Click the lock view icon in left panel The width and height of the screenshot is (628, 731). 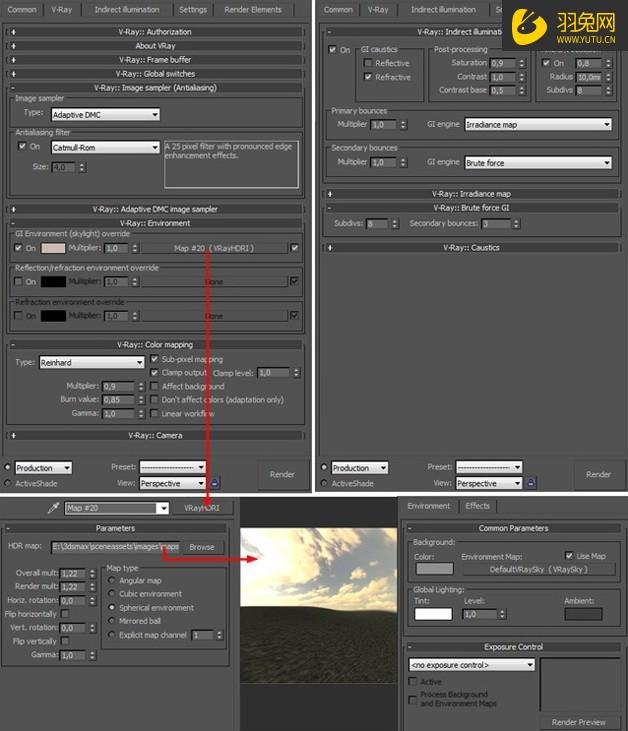(x=214, y=483)
